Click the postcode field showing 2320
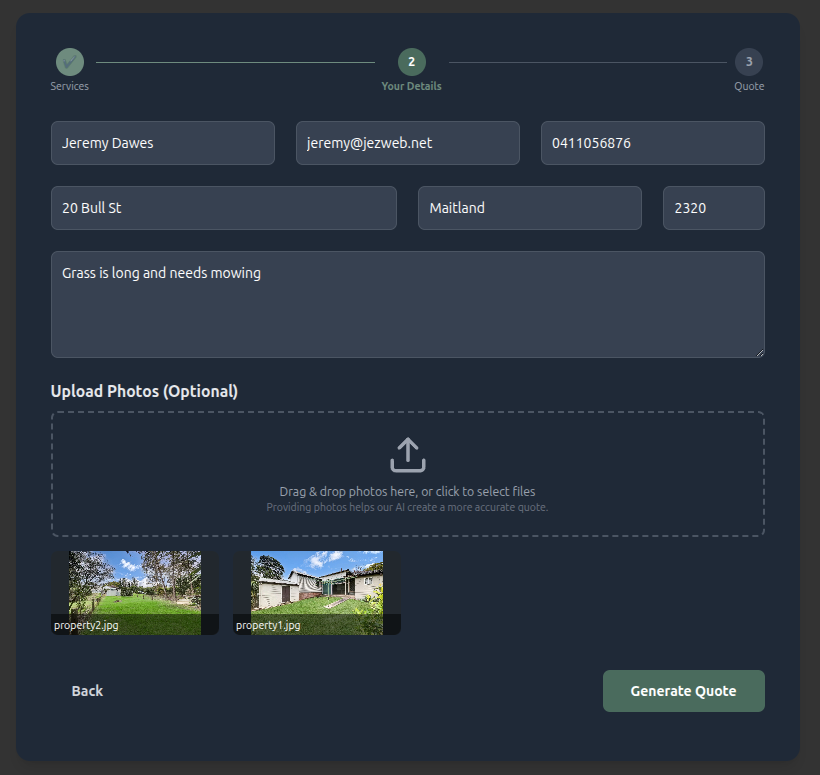The width and height of the screenshot is (820, 775). click(713, 208)
